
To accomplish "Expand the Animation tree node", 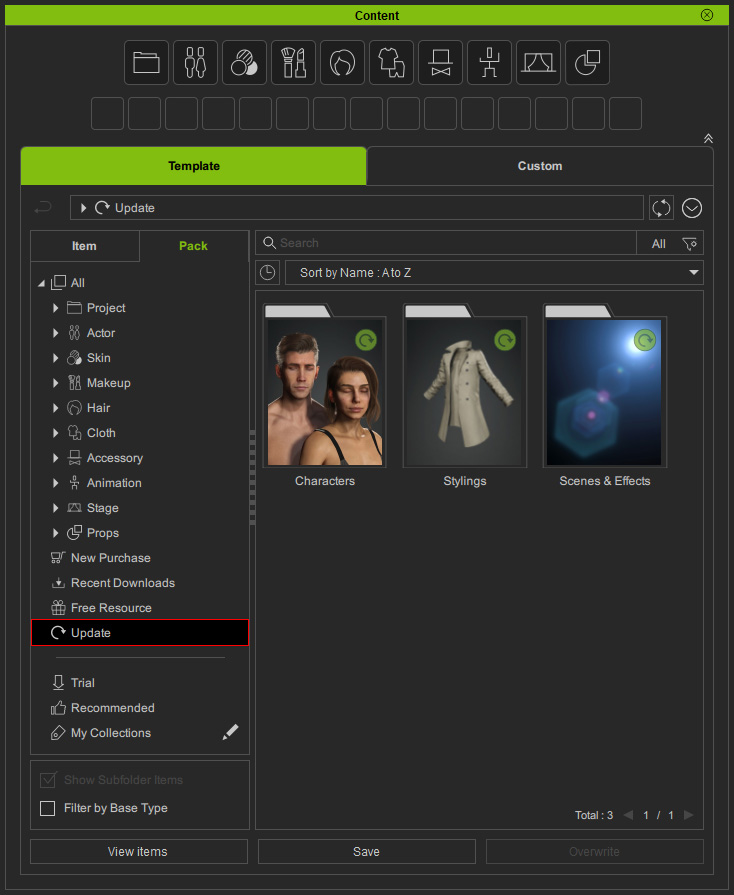I will click(56, 483).
